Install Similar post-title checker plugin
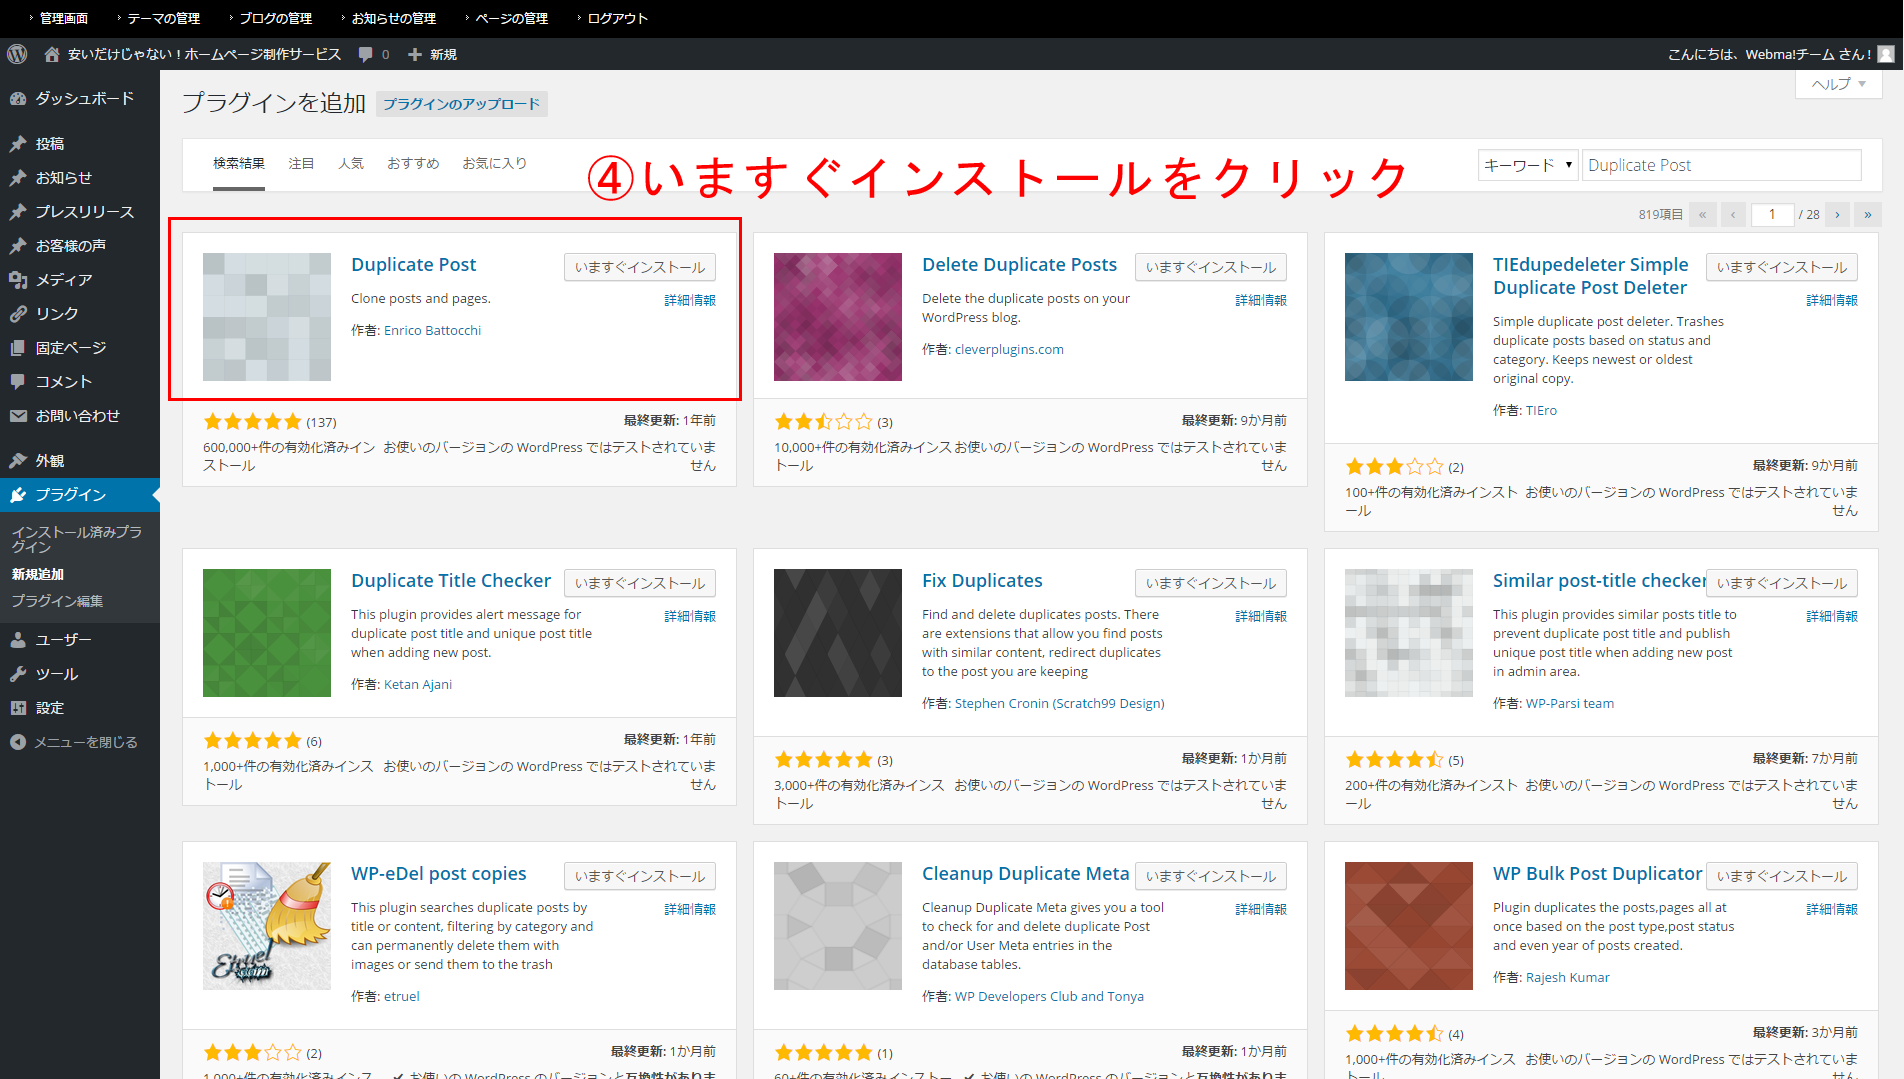This screenshot has height=1079, width=1904. tap(1782, 583)
